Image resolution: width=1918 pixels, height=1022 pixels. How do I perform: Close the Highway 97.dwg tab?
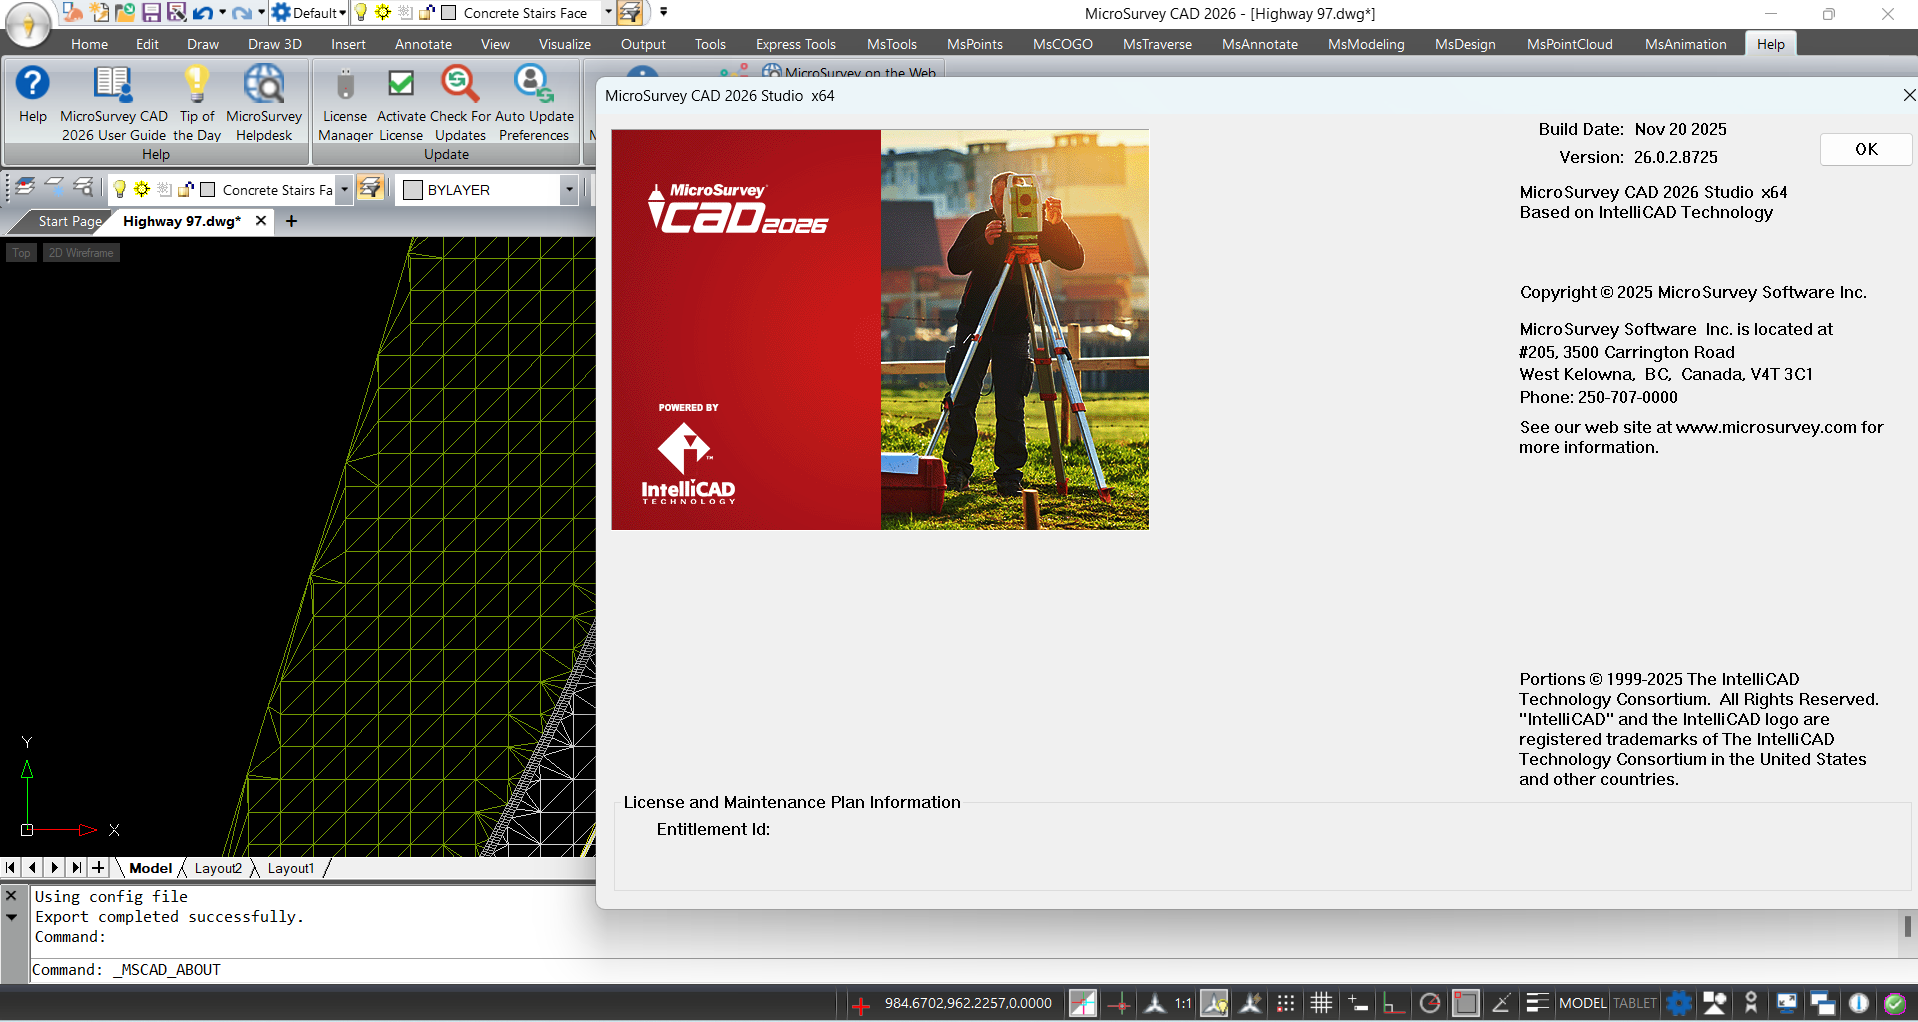tap(261, 221)
